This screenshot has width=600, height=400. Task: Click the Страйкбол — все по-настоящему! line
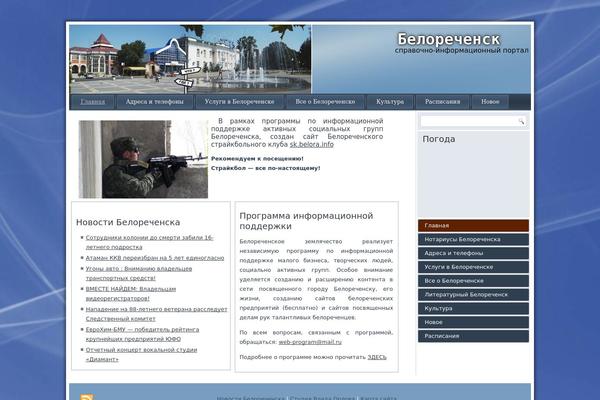[x=266, y=168]
